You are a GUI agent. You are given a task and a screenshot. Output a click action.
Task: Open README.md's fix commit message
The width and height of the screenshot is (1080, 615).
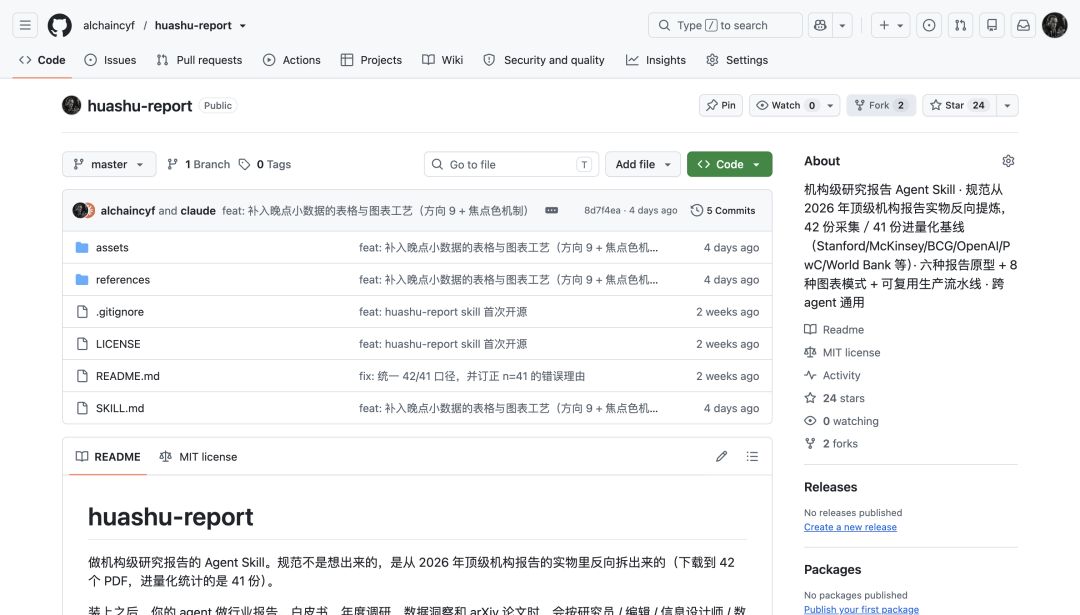point(472,376)
